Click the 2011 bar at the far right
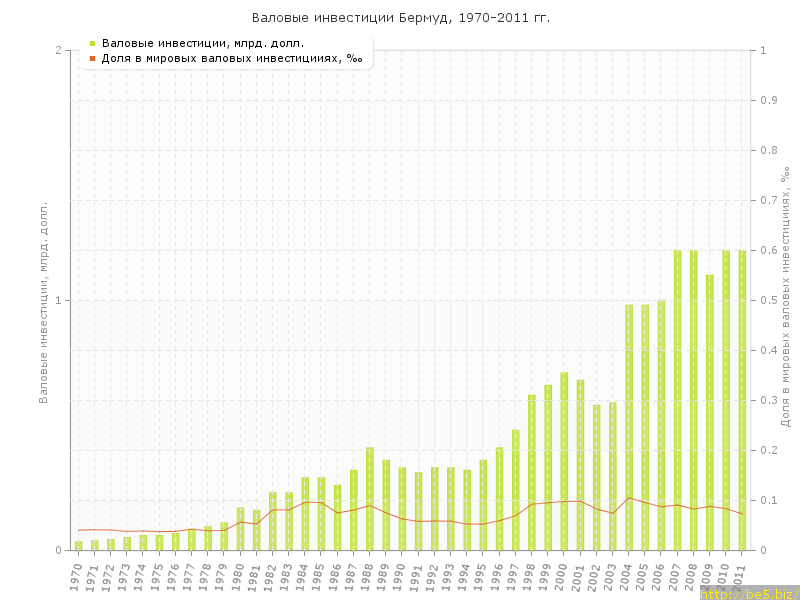 click(742, 400)
